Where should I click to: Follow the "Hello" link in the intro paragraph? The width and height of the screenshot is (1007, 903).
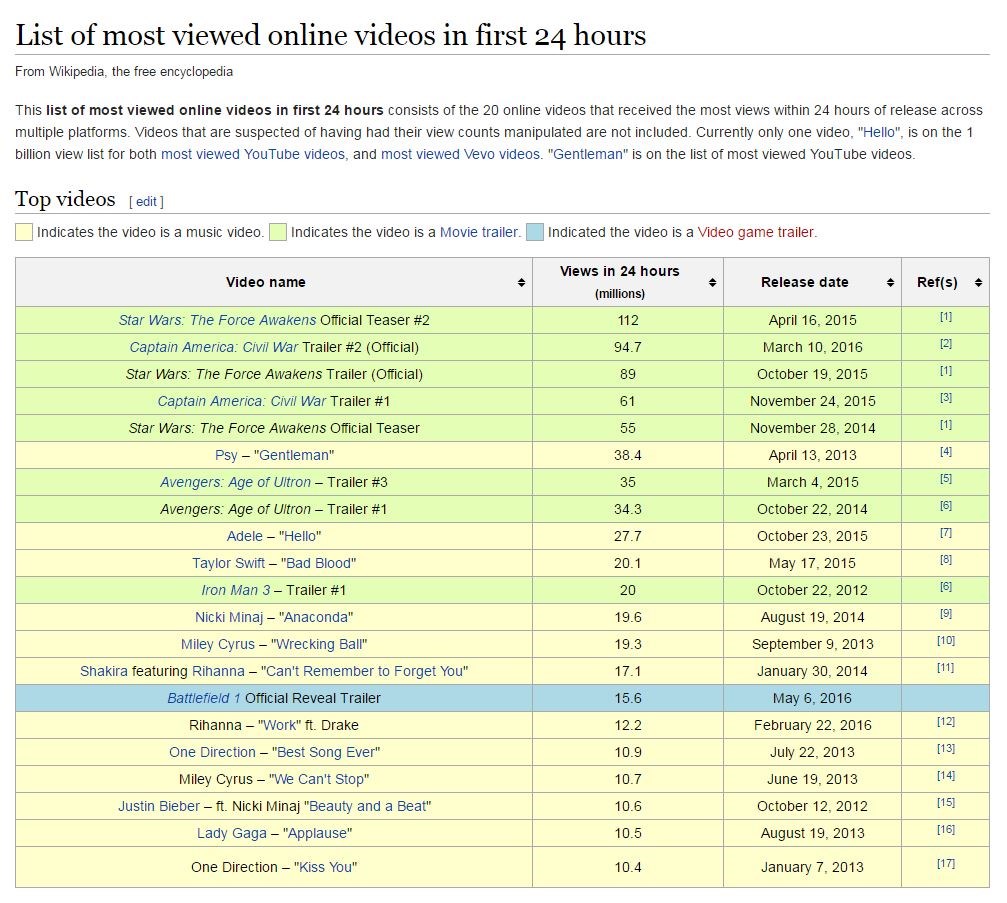[880, 132]
